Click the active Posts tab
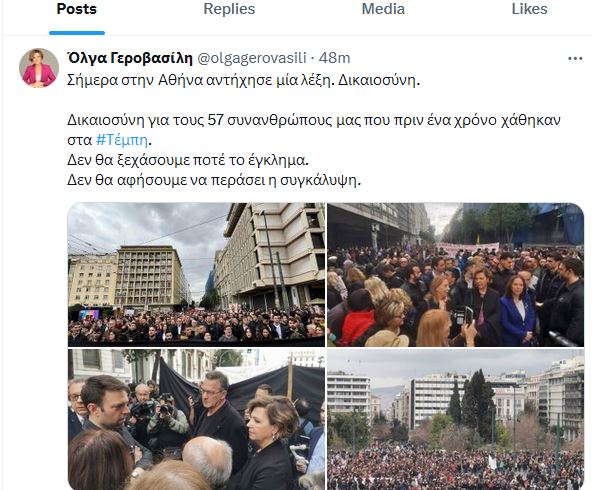 point(77,9)
